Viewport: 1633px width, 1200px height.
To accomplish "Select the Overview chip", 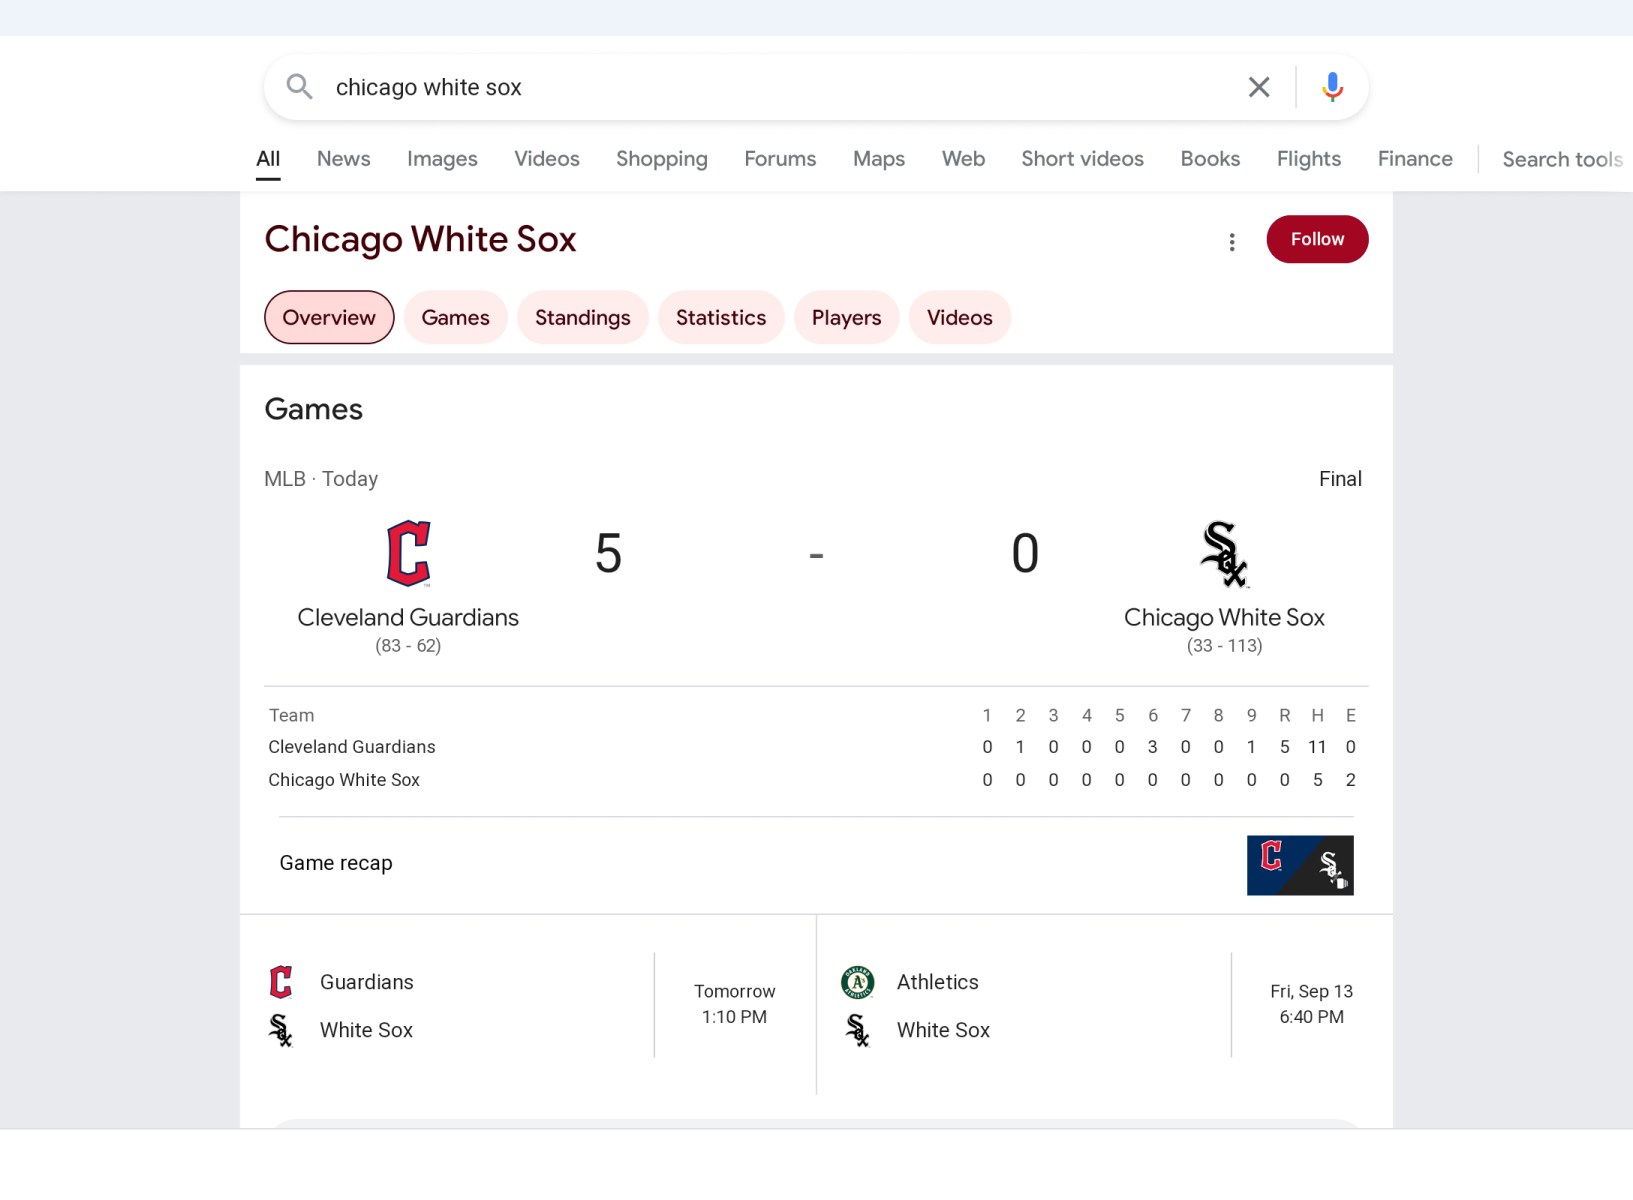I will pyautogui.click(x=329, y=317).
